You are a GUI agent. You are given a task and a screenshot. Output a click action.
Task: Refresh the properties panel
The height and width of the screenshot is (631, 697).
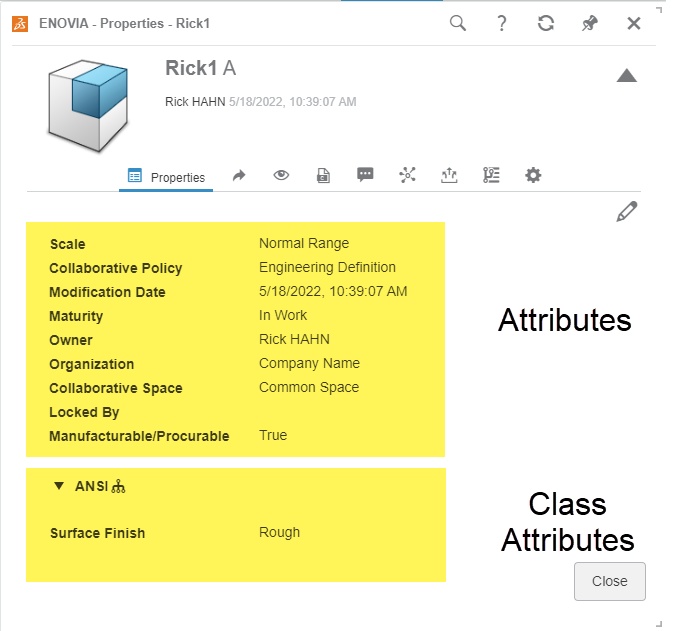point(545,23)
